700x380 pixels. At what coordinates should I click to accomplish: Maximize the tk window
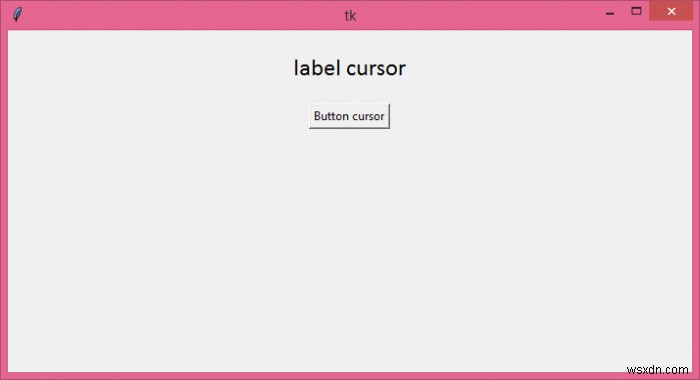coord(636,11)
